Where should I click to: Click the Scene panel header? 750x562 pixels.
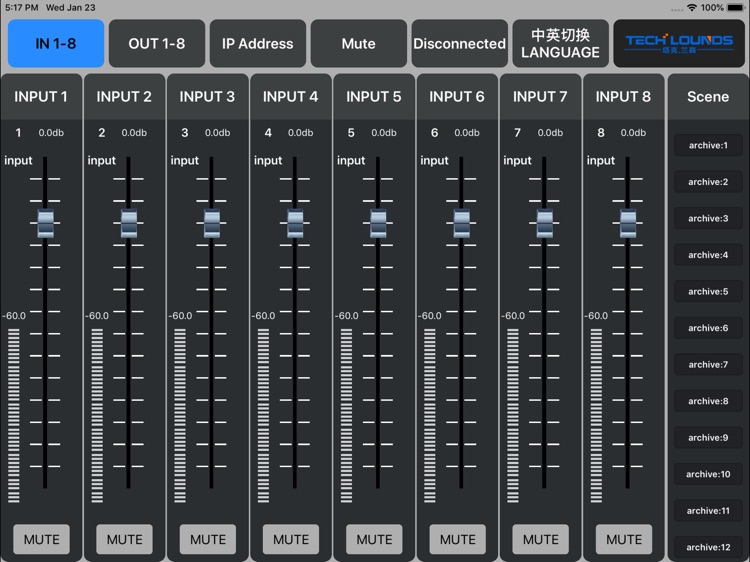click(708, 97)
